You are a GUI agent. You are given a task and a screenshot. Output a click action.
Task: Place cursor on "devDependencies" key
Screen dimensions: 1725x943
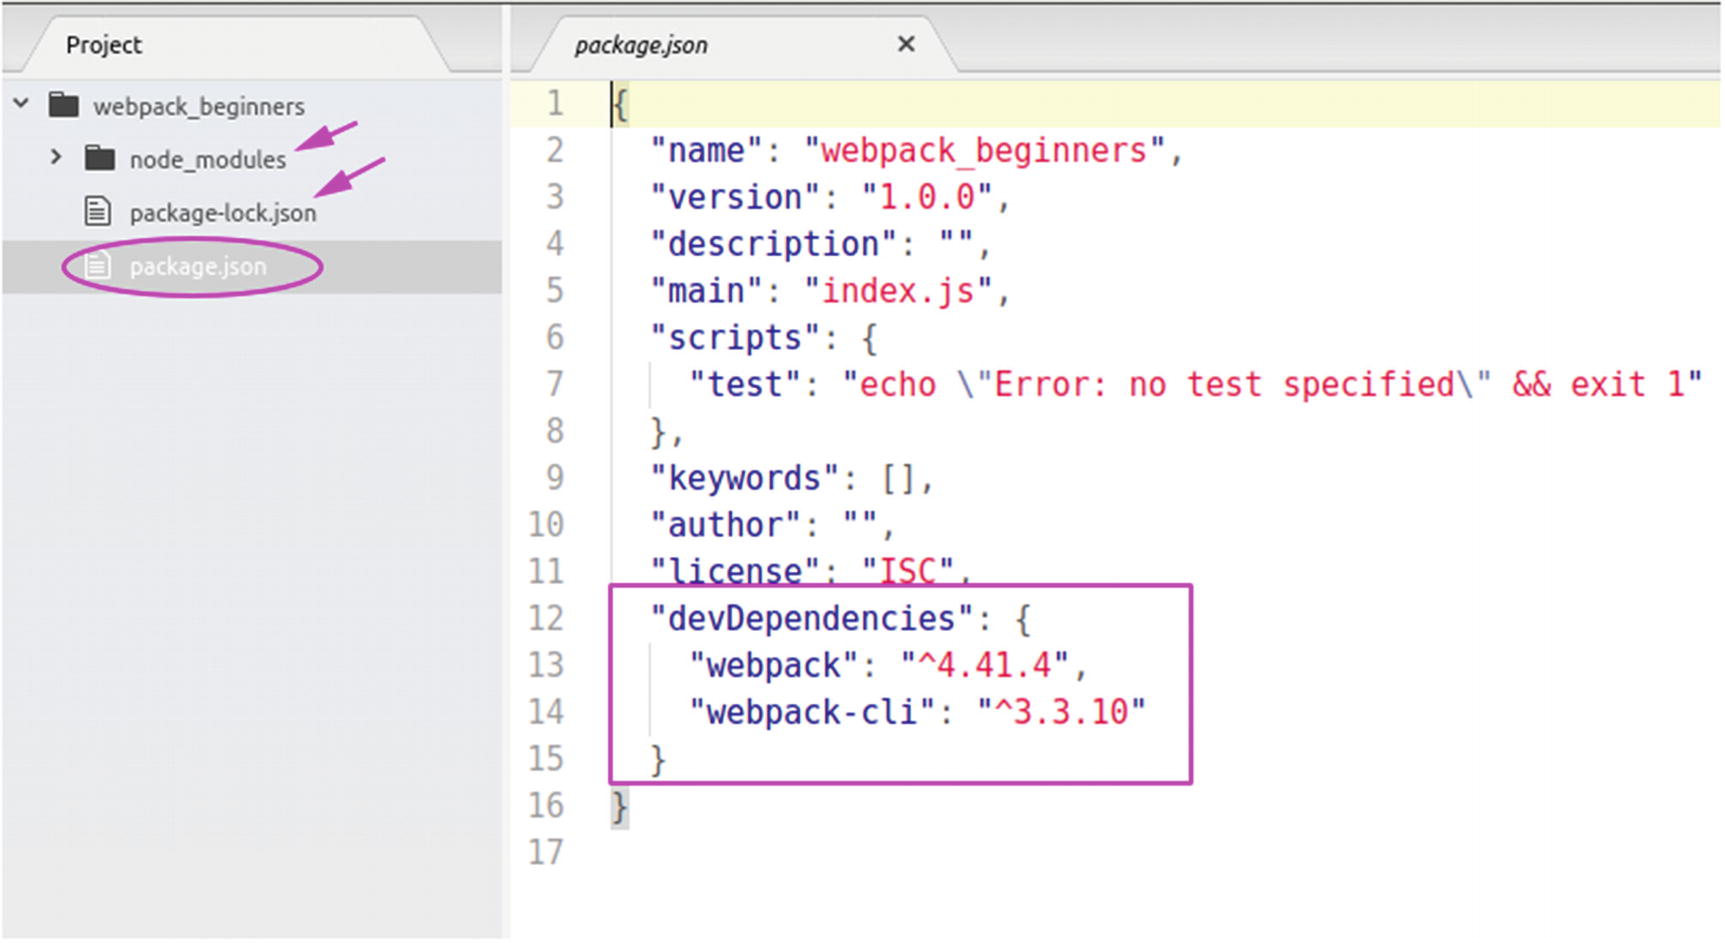tap(811, 619)
